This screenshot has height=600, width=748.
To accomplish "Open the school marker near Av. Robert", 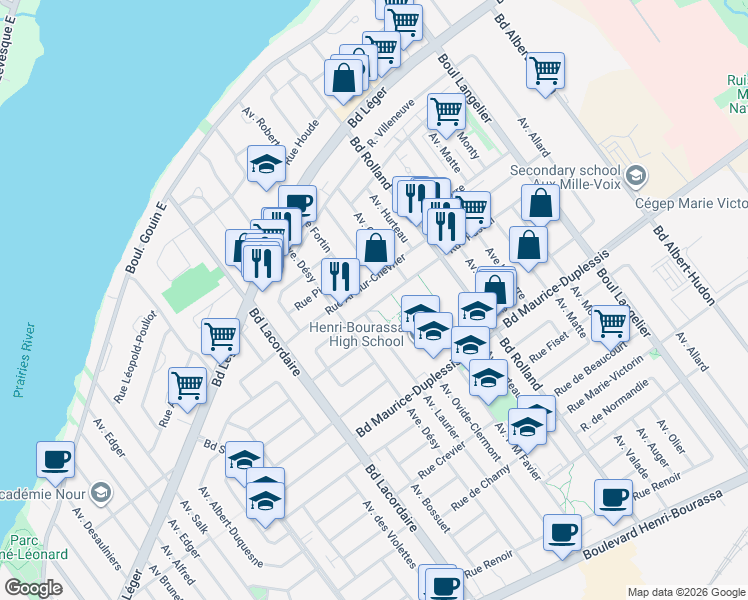I will click(x=266, y=165).
